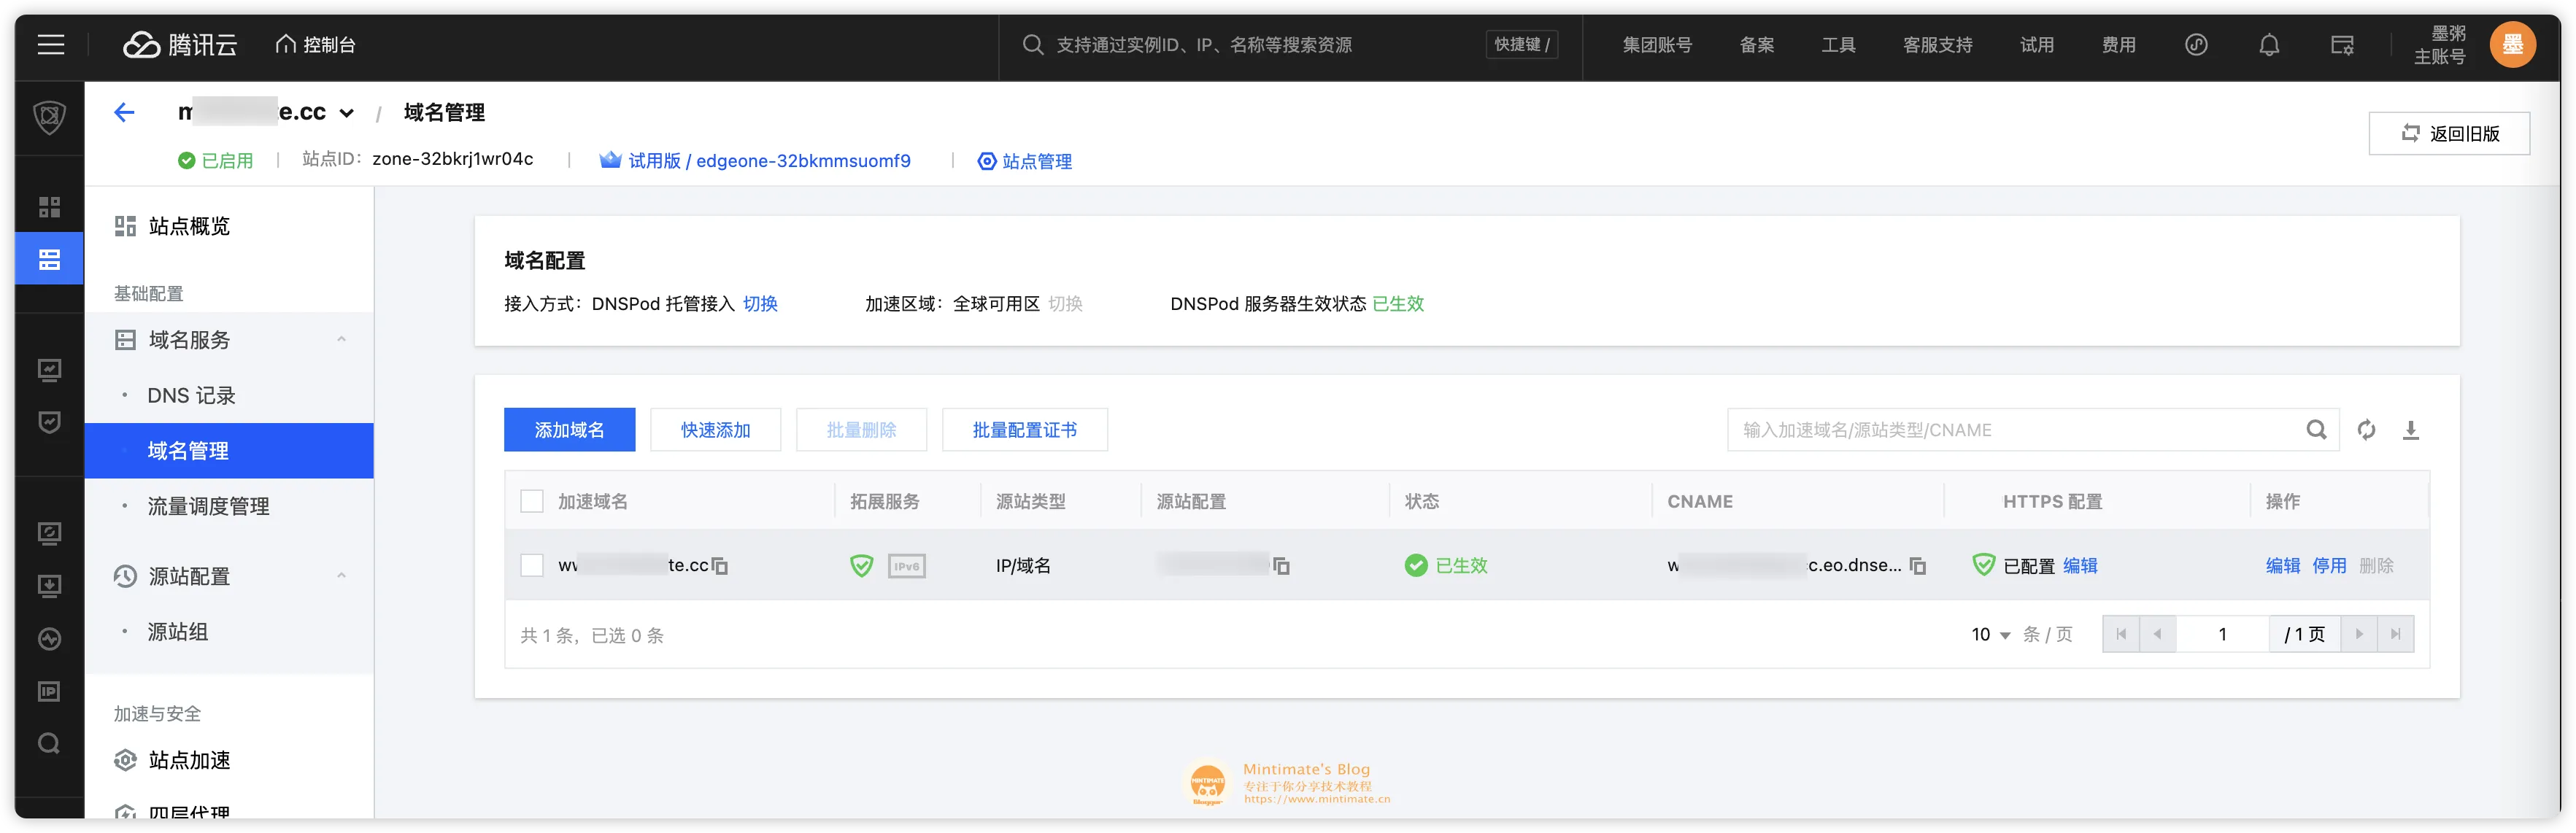Select the pulse circle icon in the left rail
Image resolution: width=2576 pixels, height=833 pixels.
[x=49, y=638]
